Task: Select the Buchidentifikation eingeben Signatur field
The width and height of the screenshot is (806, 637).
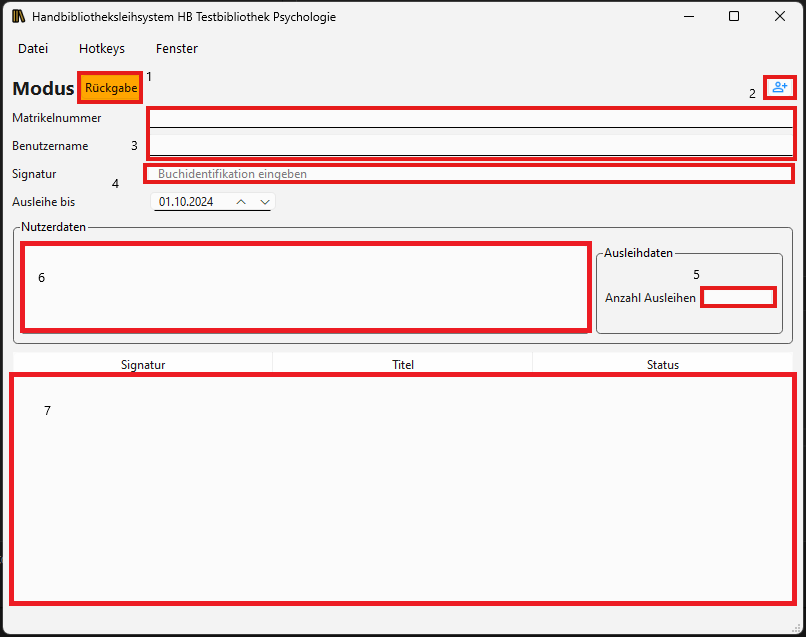Action: click(x=470, y=174)
